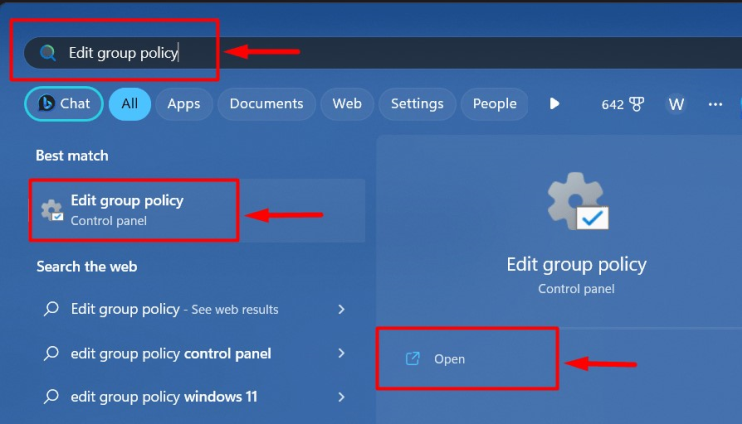Switch to the Web filter

point(347,104)
